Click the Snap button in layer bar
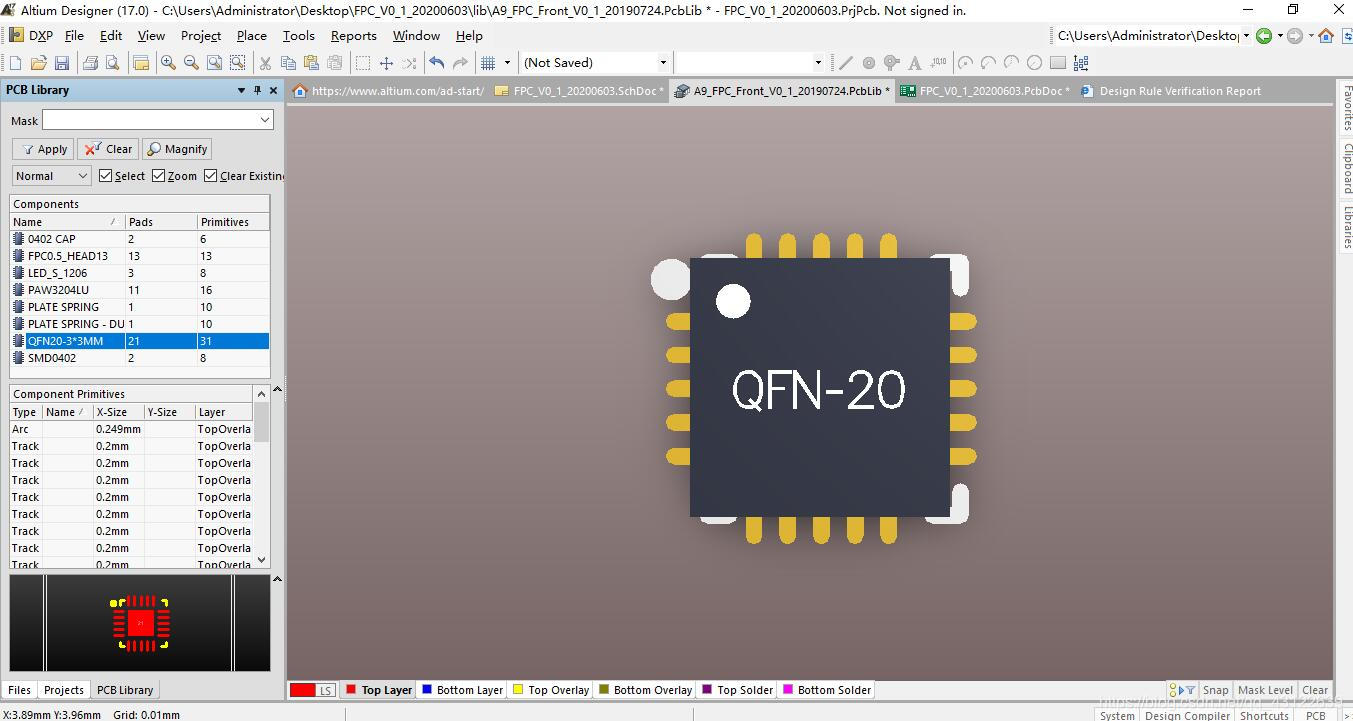 coord(1215,690)
